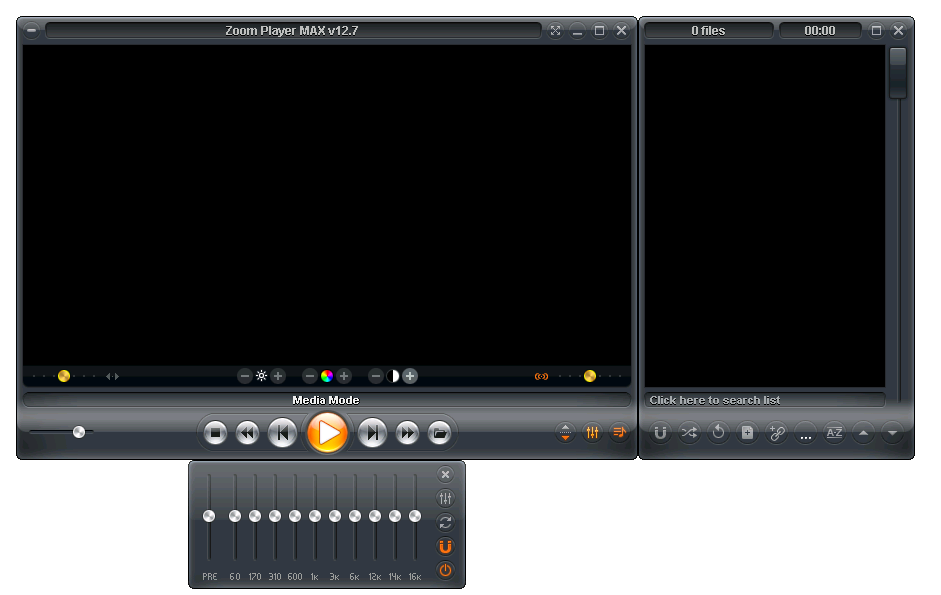Screen dimensions: 941x595
Task: Reset the equalizer with the refresh arrows icon
Action: (445, 522)
